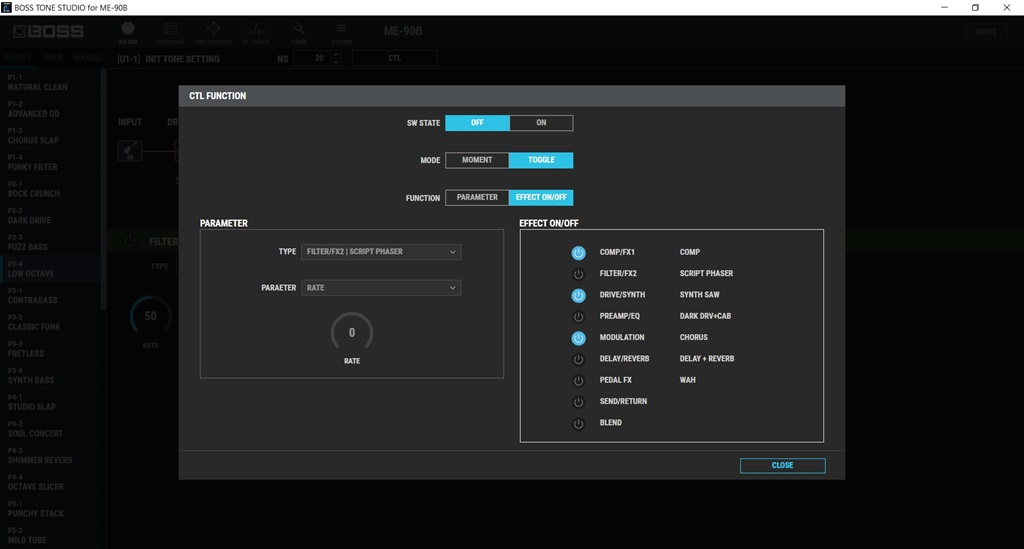Click the DARK DRV+CAB effect label
The image size is (1024, 549).
click(x=705, y=316)
